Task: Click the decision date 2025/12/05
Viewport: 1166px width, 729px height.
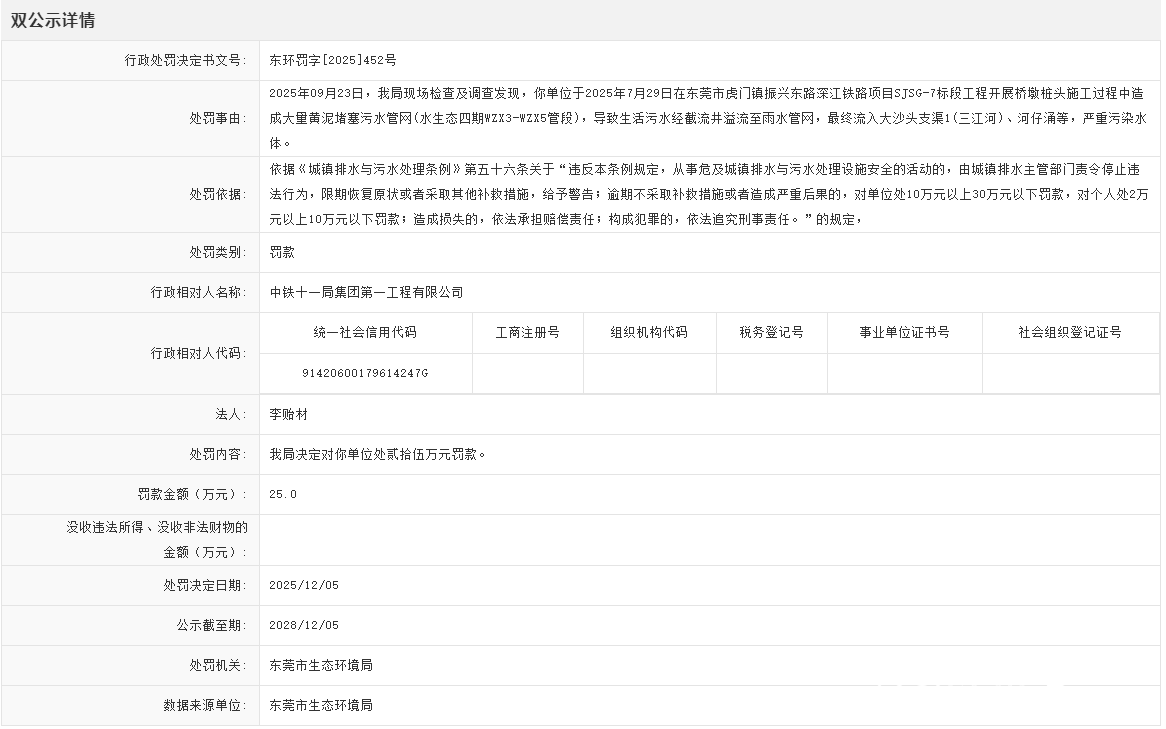Action: pos(304,585)
